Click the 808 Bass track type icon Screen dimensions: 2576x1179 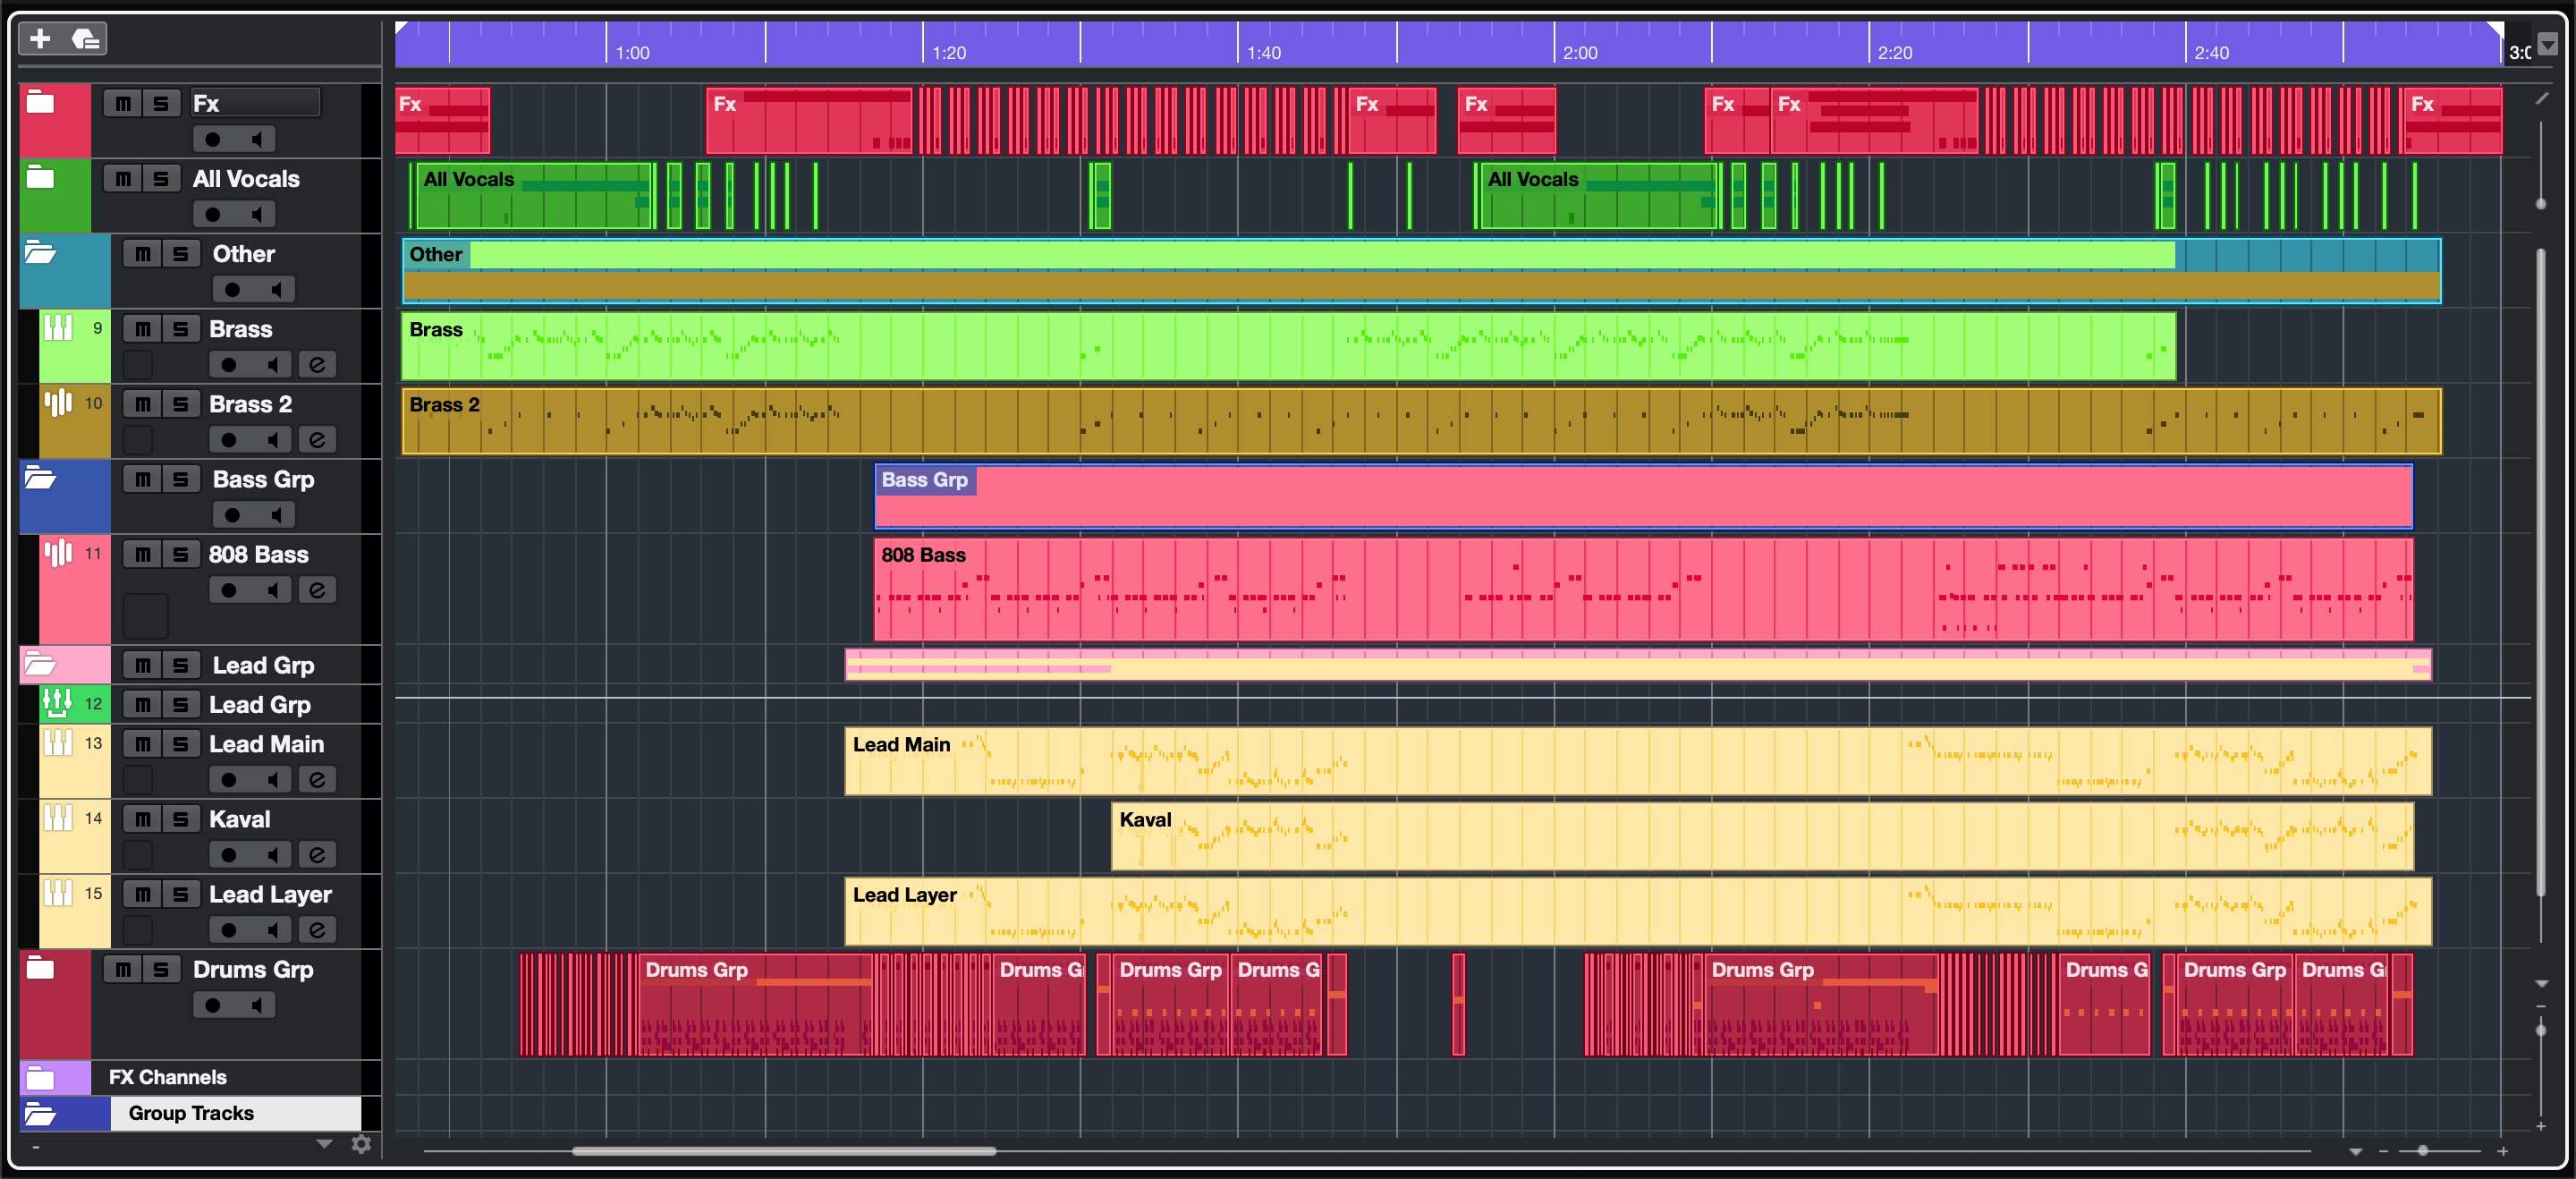coord(58,553)
